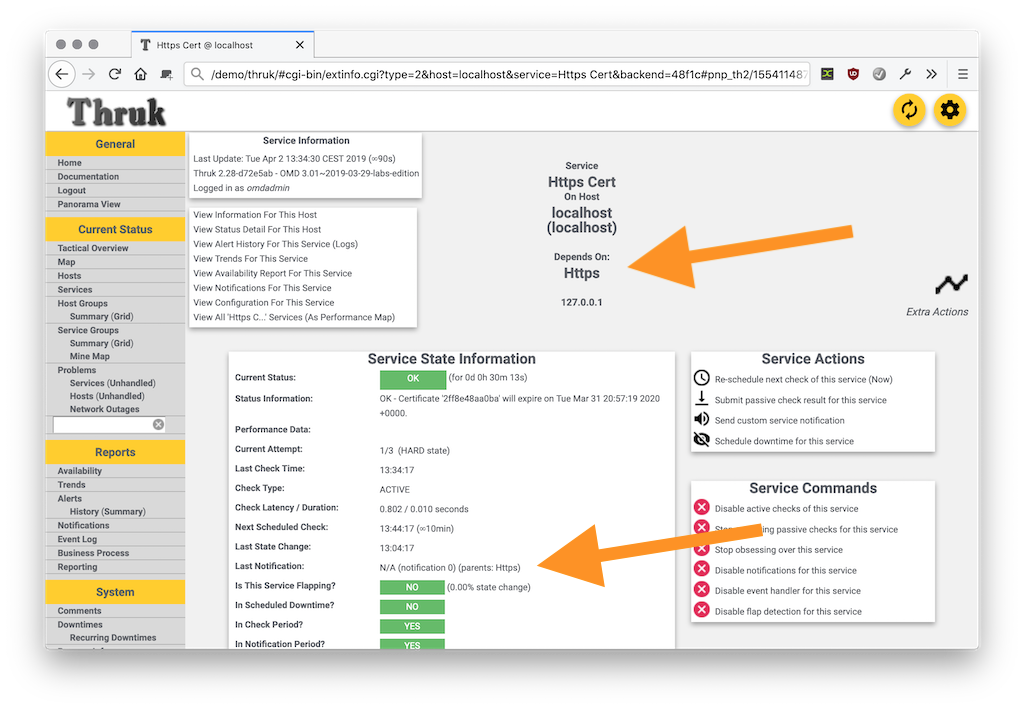
Task: Click Schedule downtime for this service link
Action: point(784,441)
